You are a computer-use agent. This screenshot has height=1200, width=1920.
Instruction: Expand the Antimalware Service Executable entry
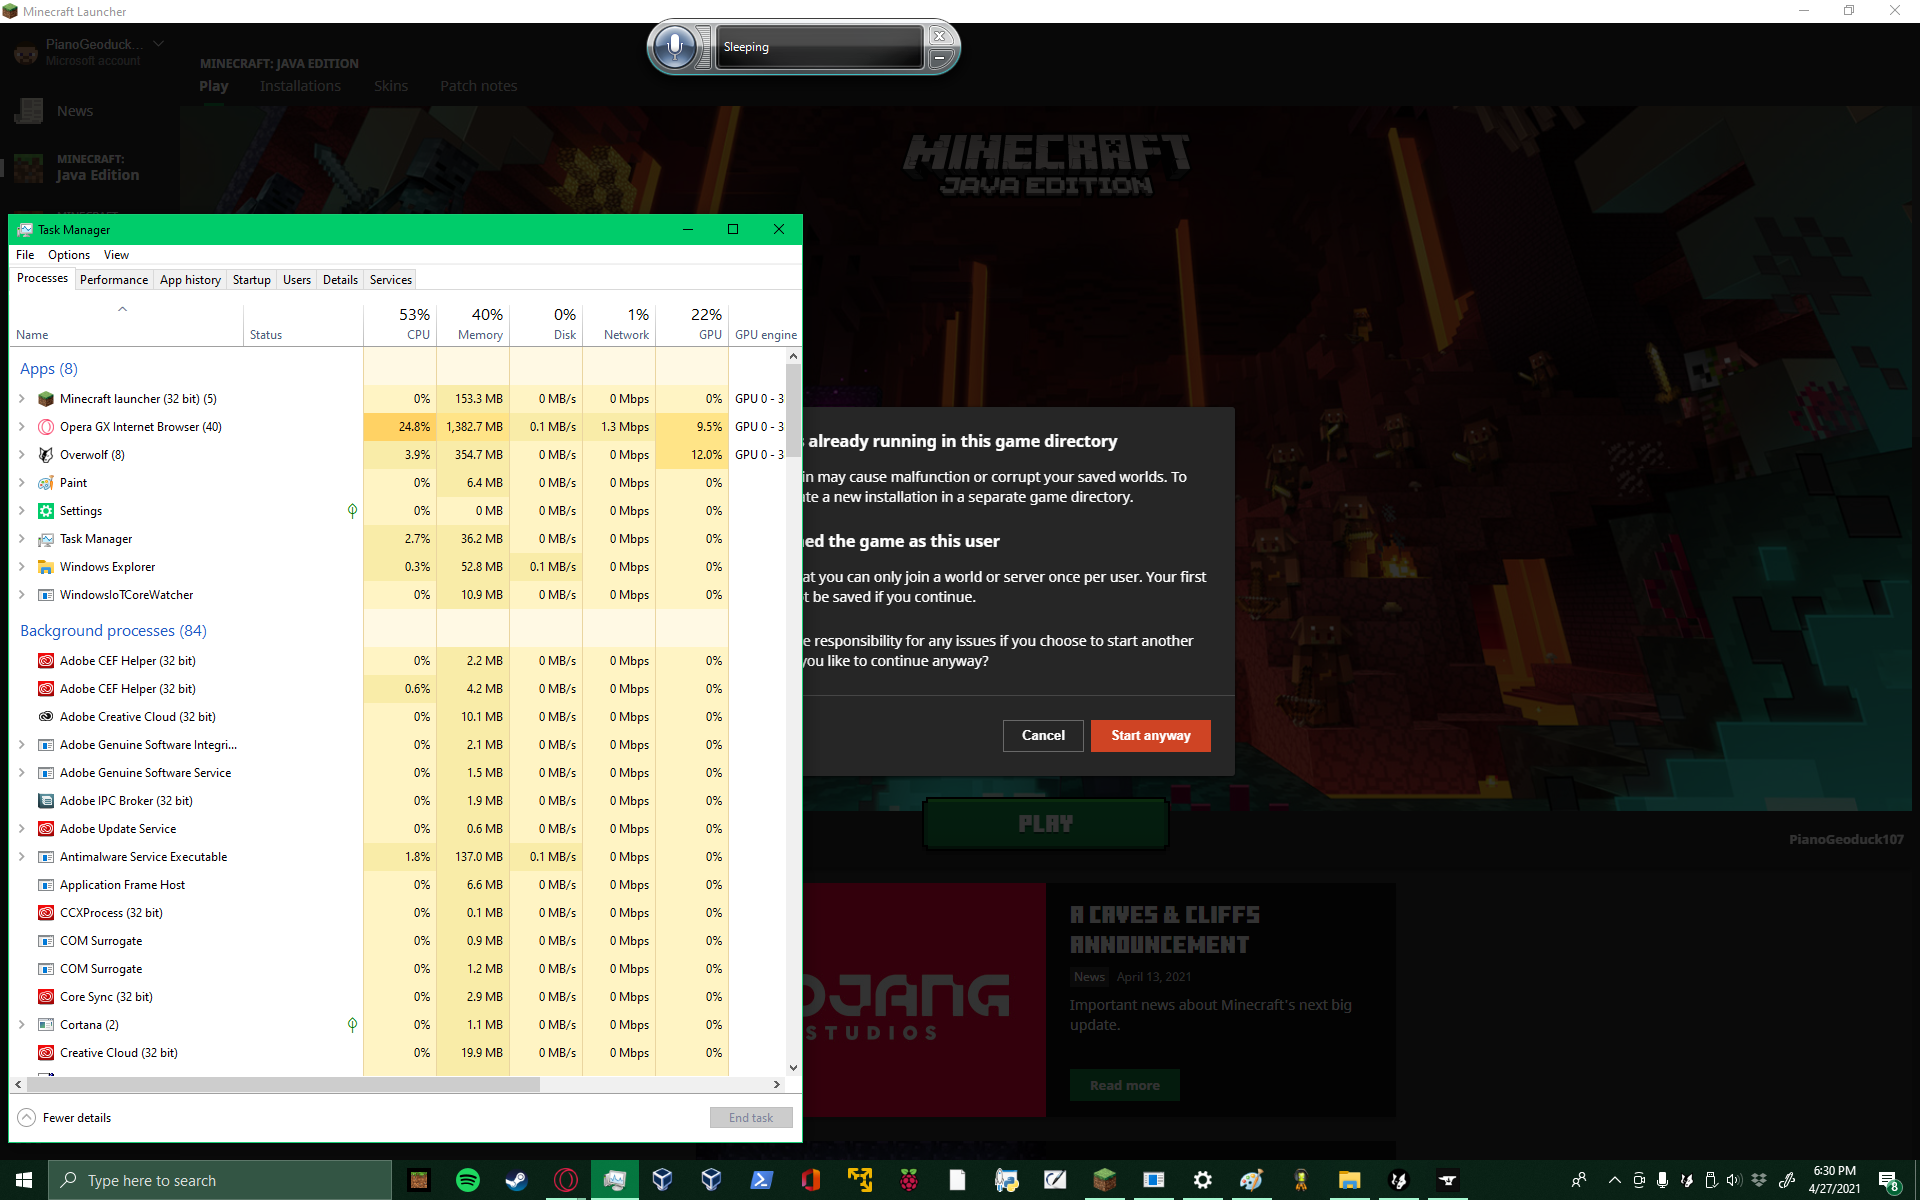coord(22,857)
